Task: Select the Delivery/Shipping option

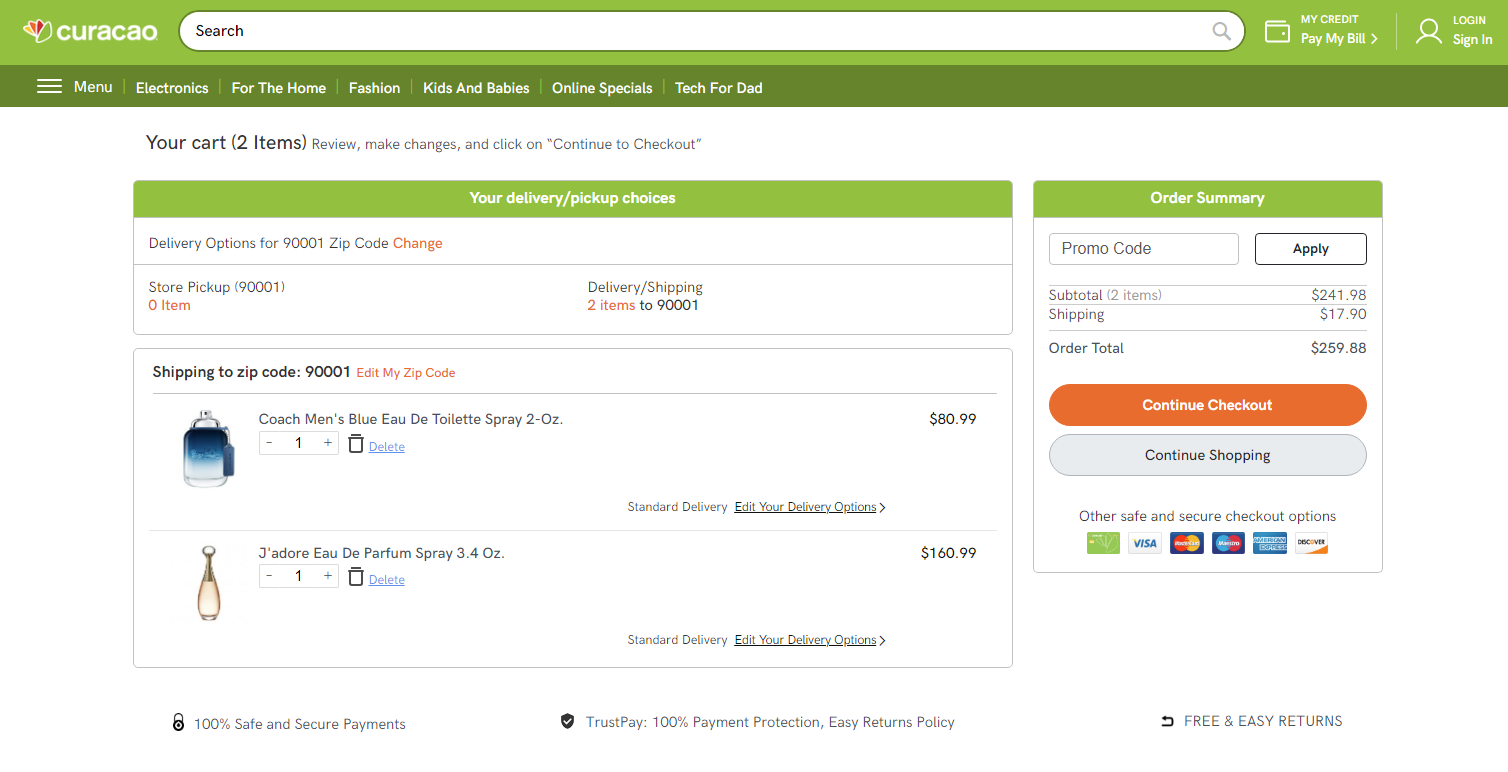Action: click(x=645, y=295)
